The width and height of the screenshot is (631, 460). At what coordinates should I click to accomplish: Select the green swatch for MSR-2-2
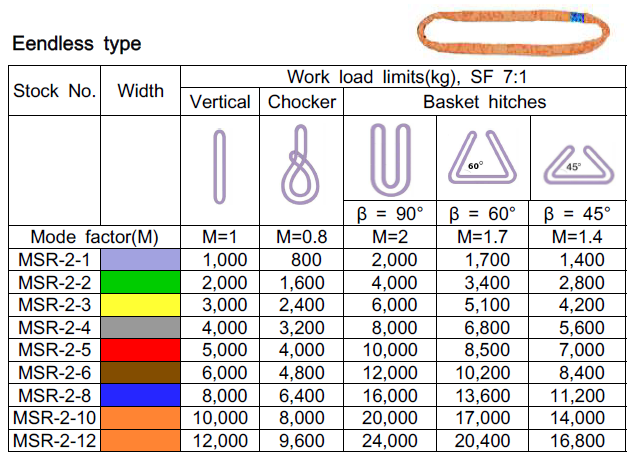click(x=141, y=280)
